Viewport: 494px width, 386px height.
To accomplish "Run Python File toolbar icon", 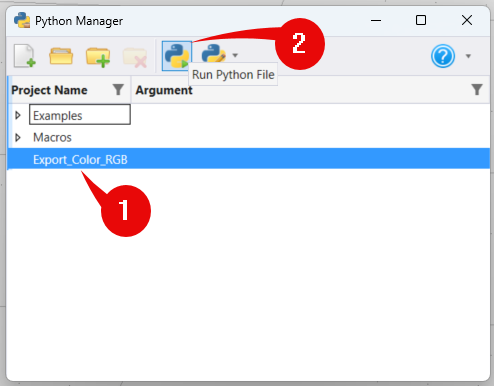I will tap(177, 56).
